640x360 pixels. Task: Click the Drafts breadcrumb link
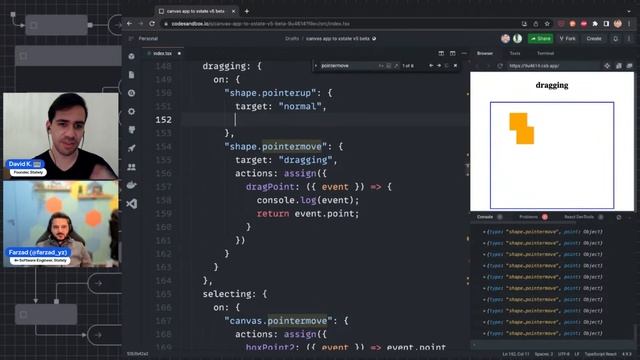[x=292, y=39]
